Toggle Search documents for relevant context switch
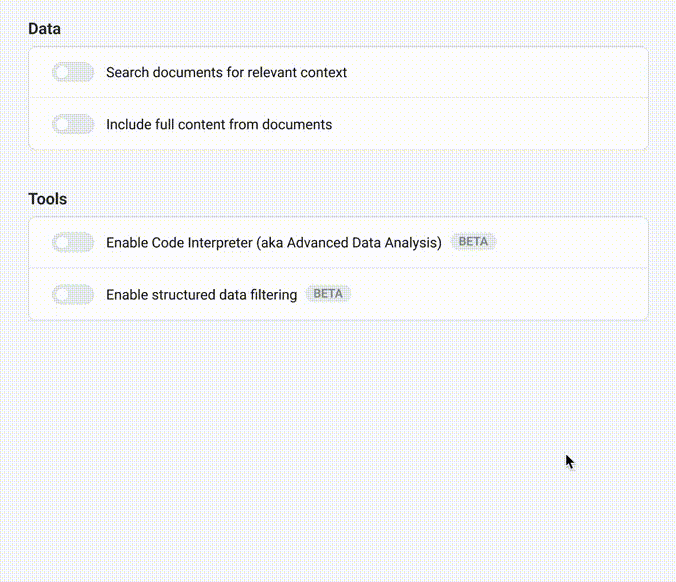The image size is (676, 582). pos(72,72)
